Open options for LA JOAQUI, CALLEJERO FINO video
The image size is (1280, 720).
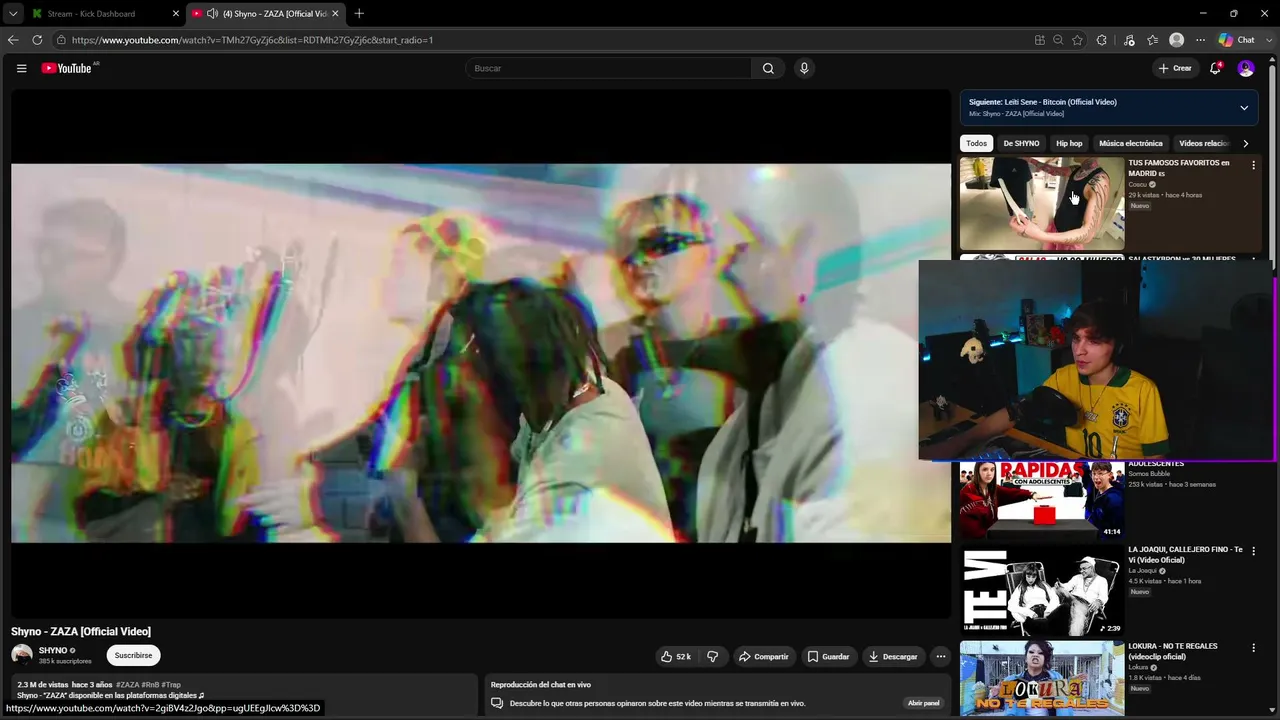click(x=1253, y=551)
